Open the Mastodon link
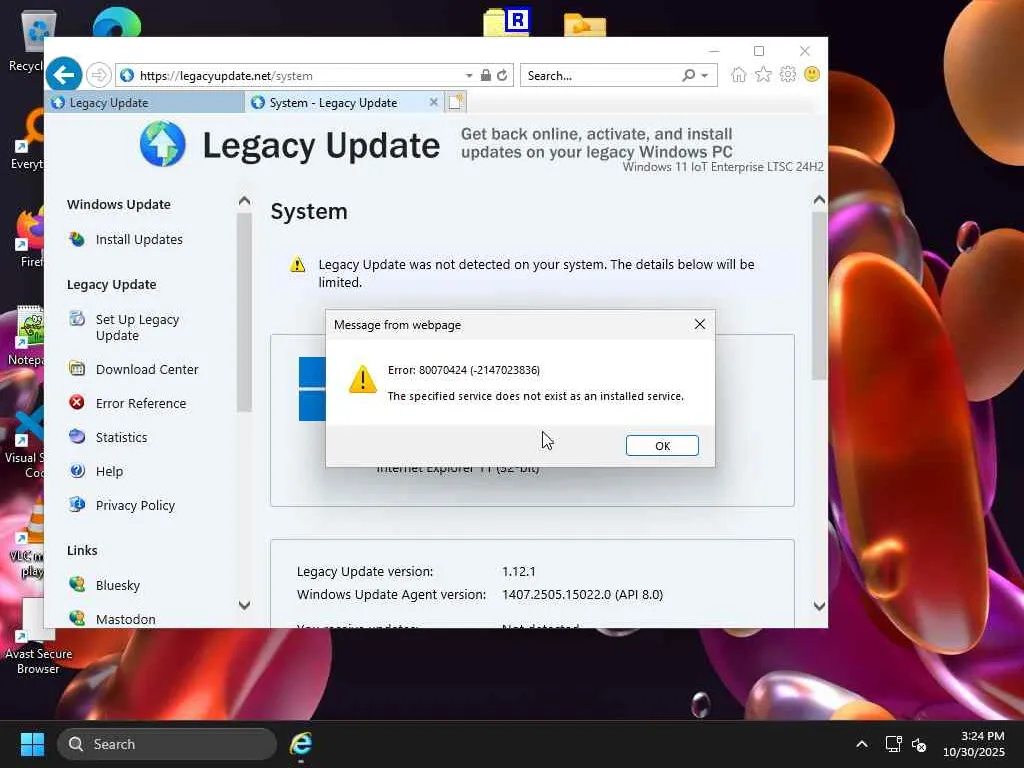The image size is (1024, 768). (125, 619)
